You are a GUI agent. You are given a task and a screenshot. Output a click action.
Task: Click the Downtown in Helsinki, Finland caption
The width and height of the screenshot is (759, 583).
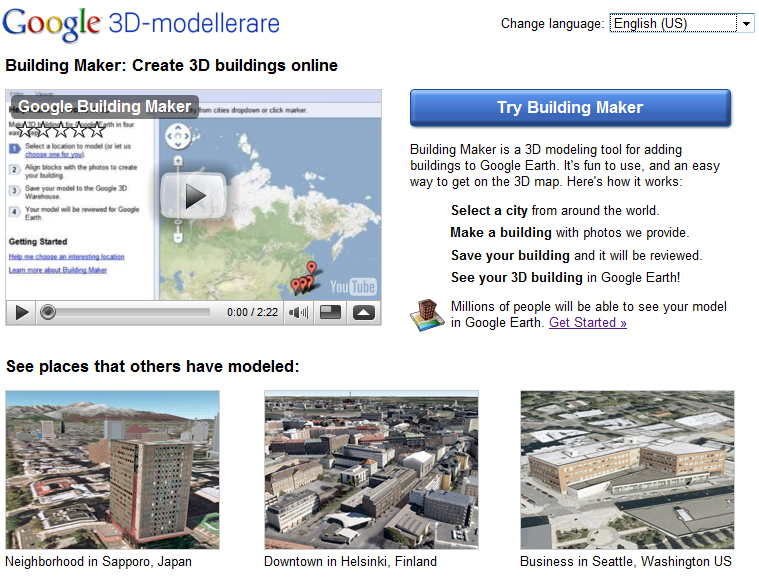tap(350, 562)
